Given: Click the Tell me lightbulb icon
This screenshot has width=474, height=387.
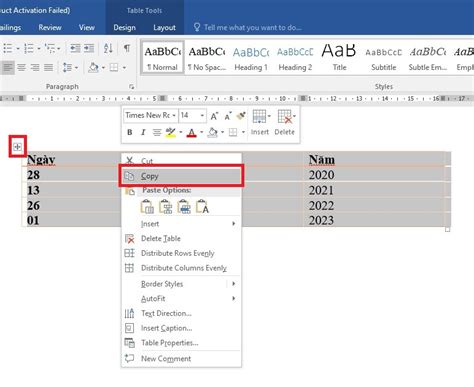Looking at the screenshot, I should click(197, 27).
